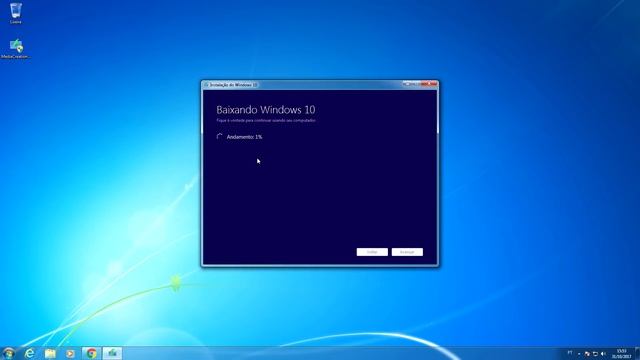Click the Andamento: 1% progress text

point(244,137)
